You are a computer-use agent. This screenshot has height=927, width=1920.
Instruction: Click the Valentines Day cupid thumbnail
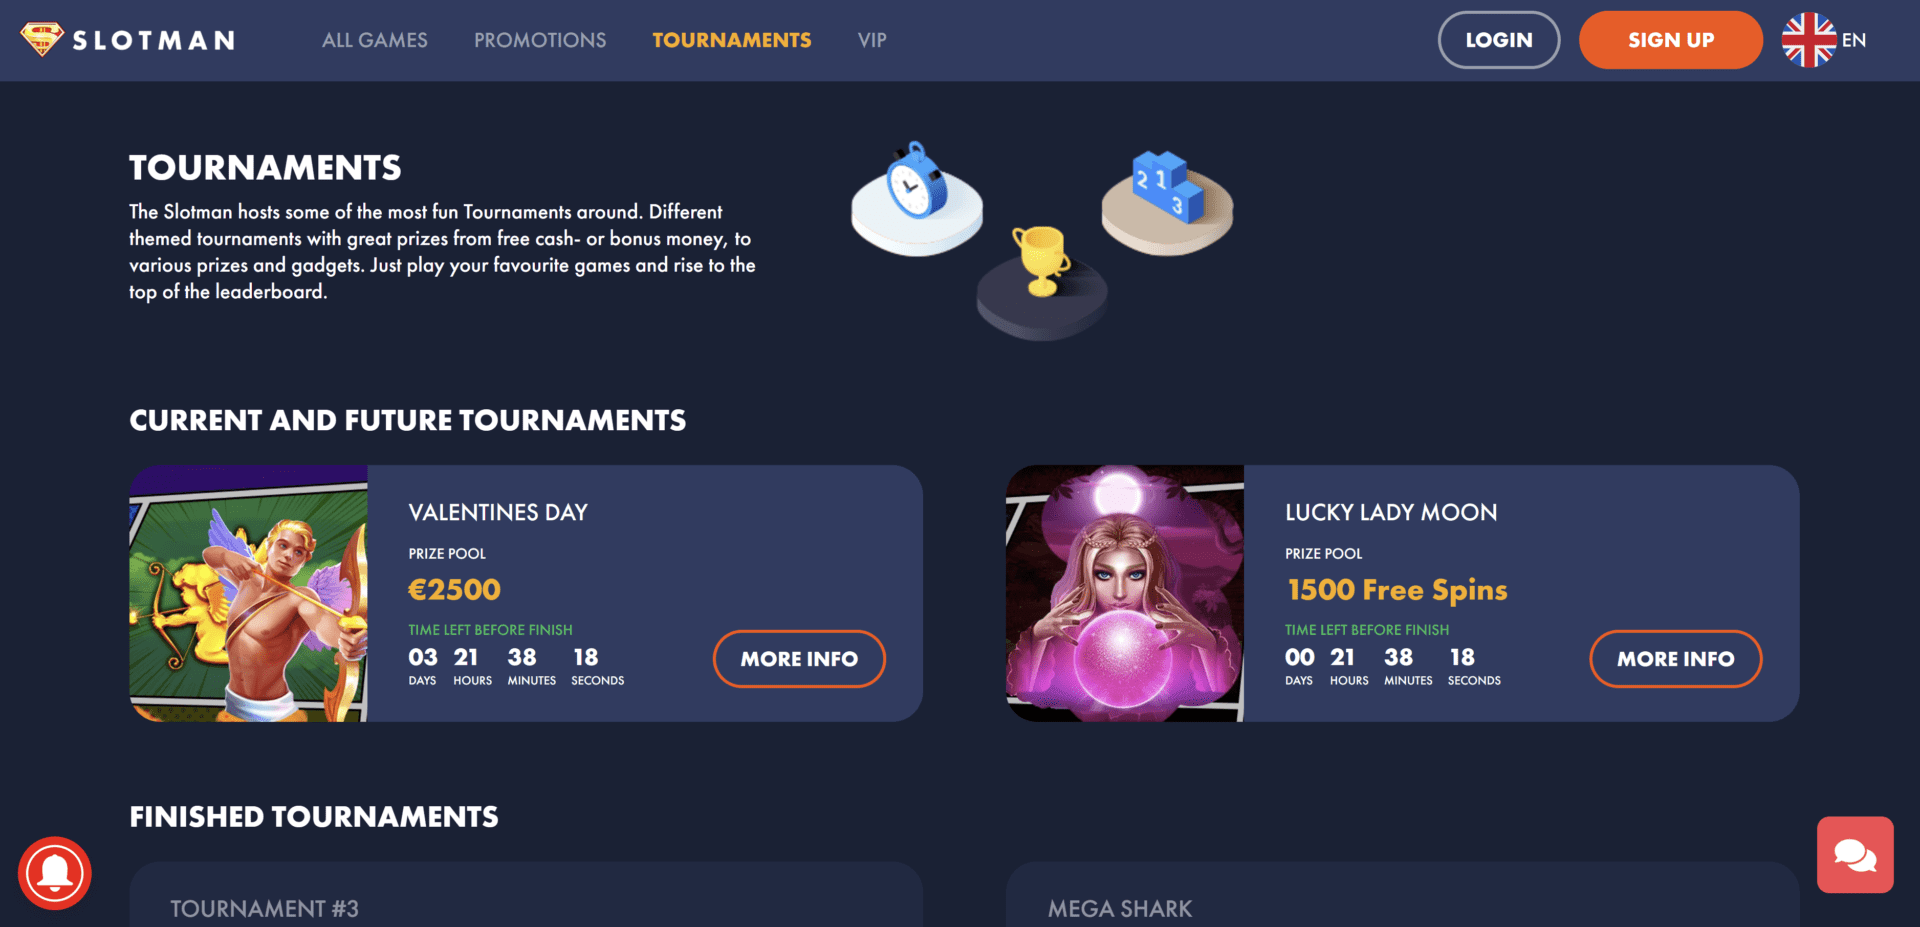pyautogui.click(x=248, y=593)
